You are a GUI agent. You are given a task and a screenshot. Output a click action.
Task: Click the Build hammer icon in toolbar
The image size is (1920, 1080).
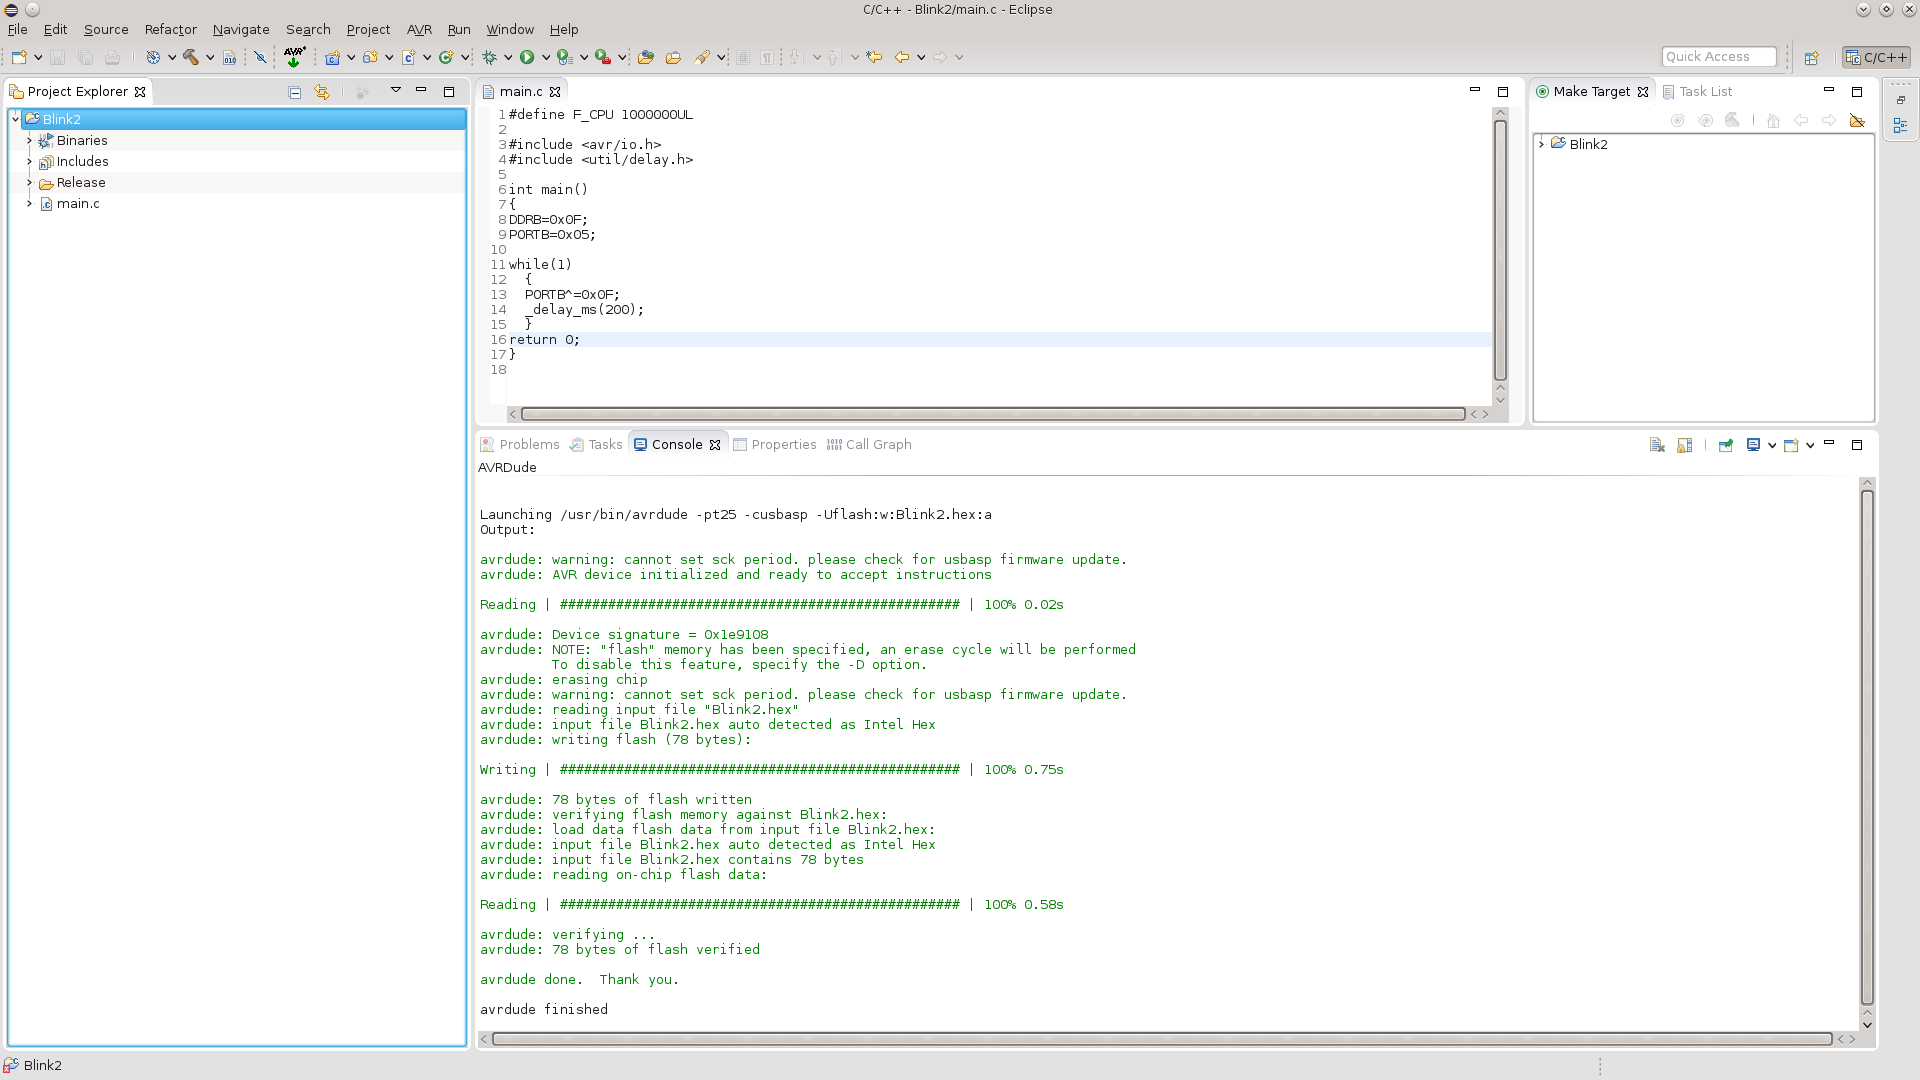[x=189, y=57]
